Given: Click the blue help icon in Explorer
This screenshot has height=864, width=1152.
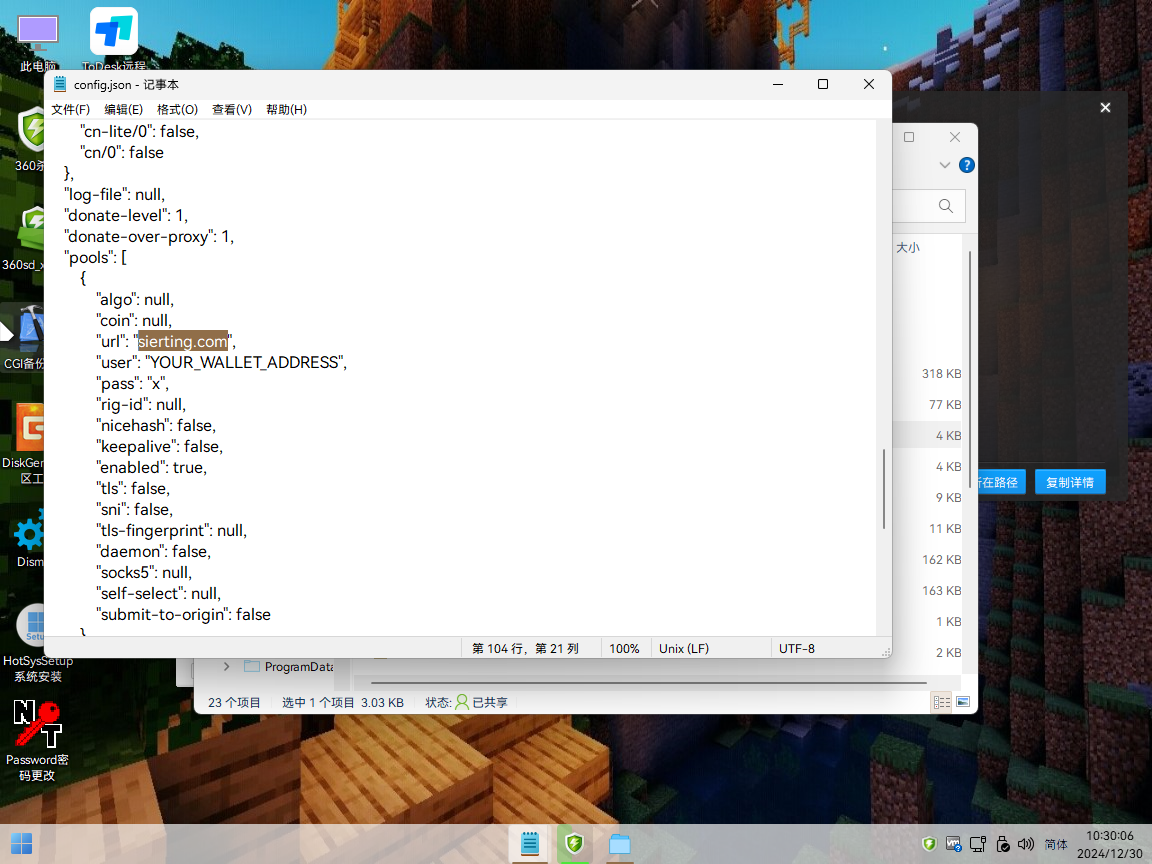Looking at the screenshot, I should pos(967,165).
